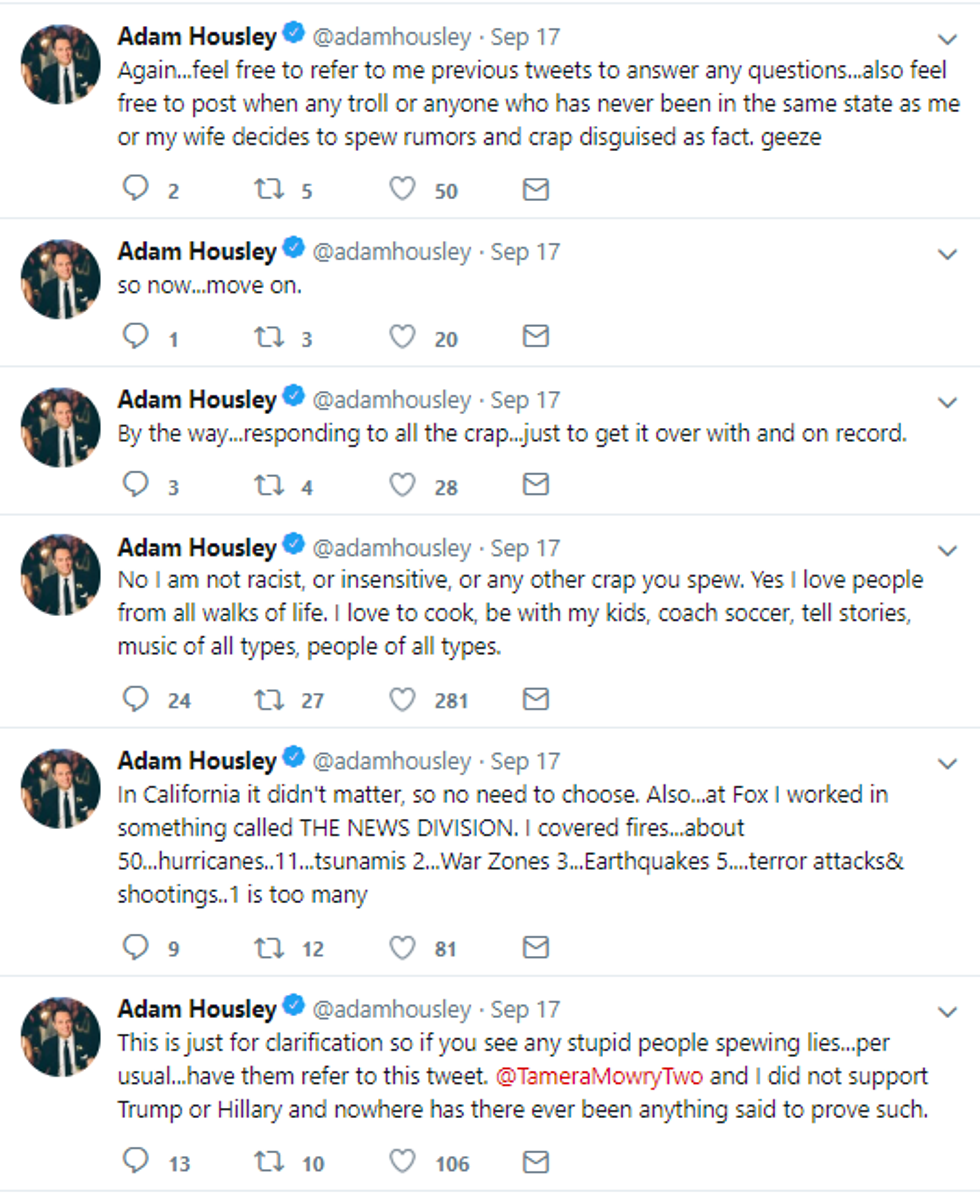Open the Sep 17 timestamp of the California tweet
Screen dimensions: 980x1197
(525, 762)
